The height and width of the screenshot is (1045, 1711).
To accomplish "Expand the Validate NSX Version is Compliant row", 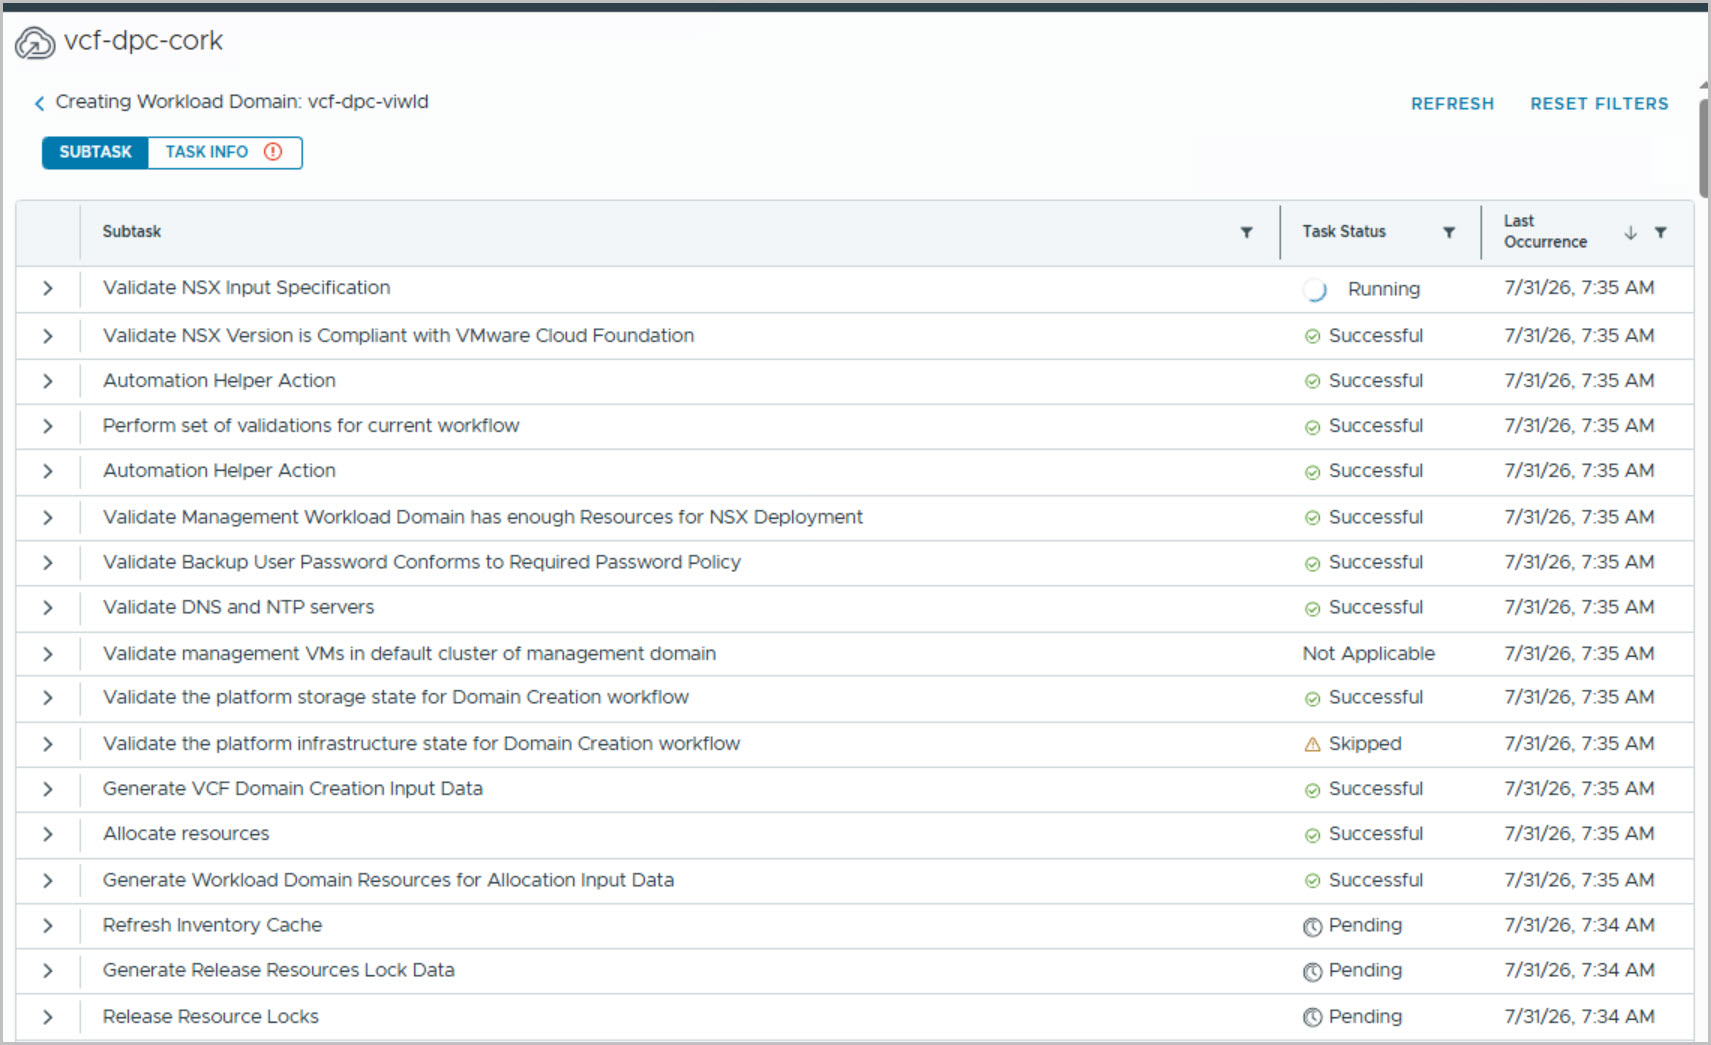I will click(48, 336).
